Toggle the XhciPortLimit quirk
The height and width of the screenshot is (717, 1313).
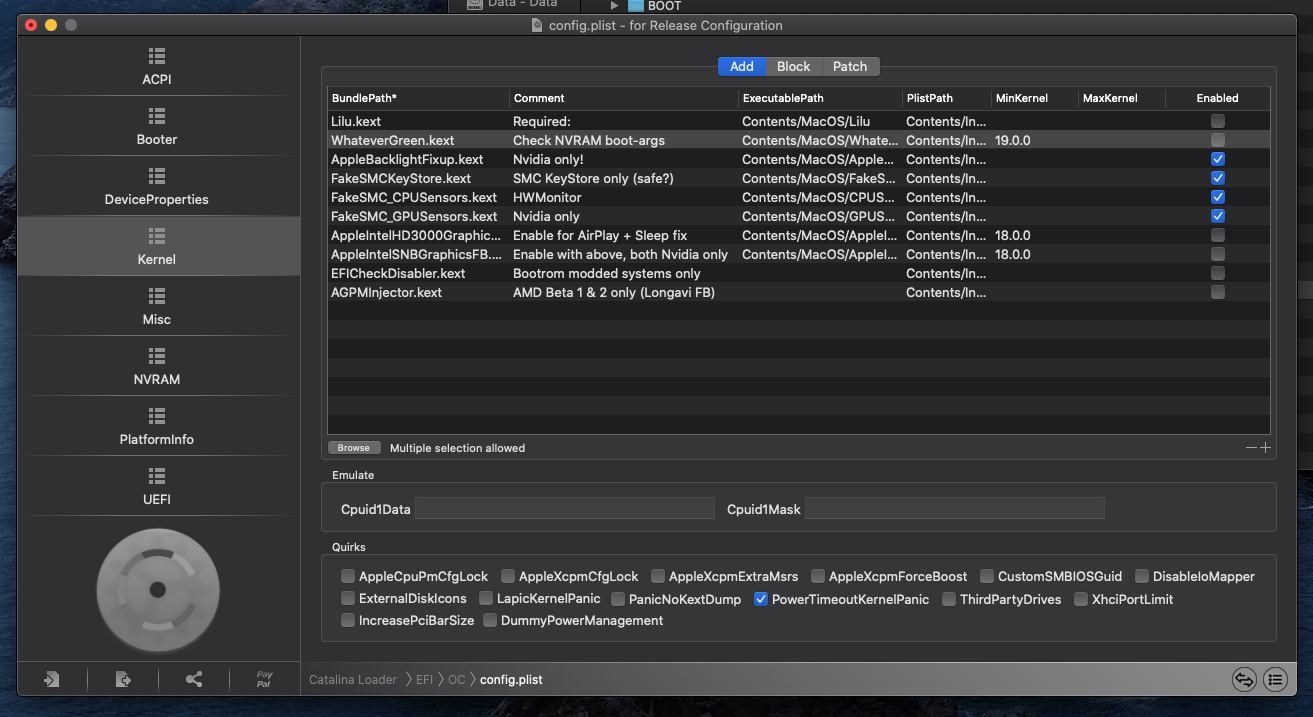pos(1081,599)
